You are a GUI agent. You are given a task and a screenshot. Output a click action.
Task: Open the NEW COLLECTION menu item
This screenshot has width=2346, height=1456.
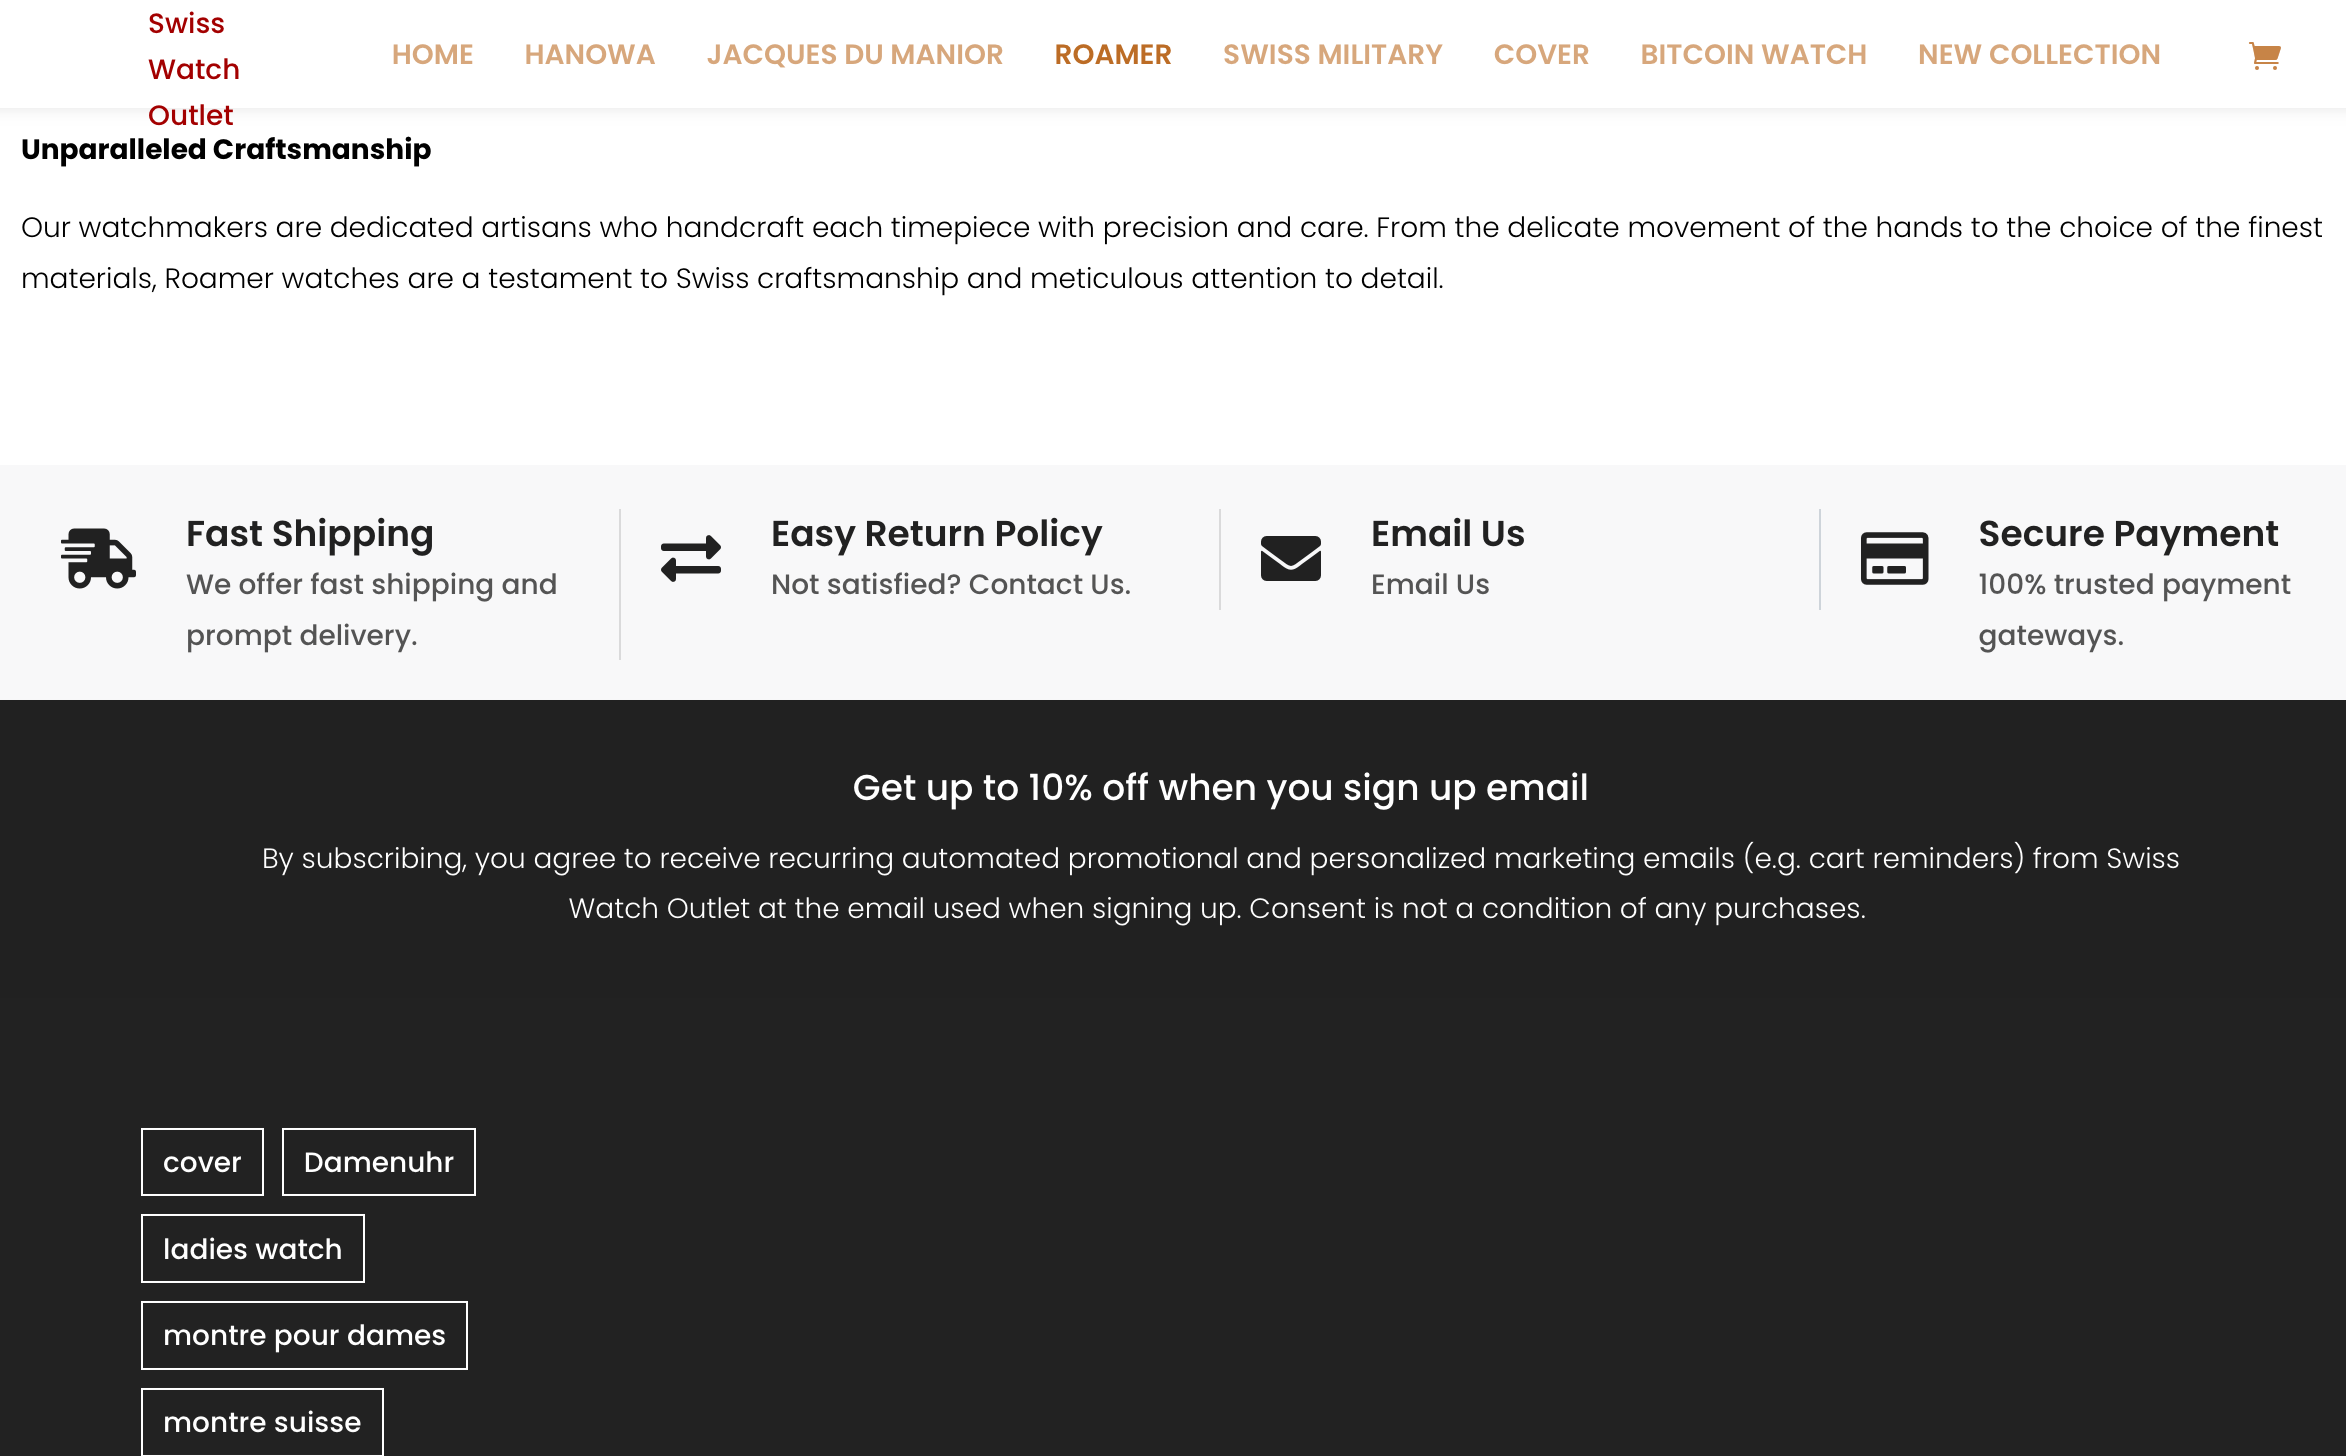coord(2039,54)
